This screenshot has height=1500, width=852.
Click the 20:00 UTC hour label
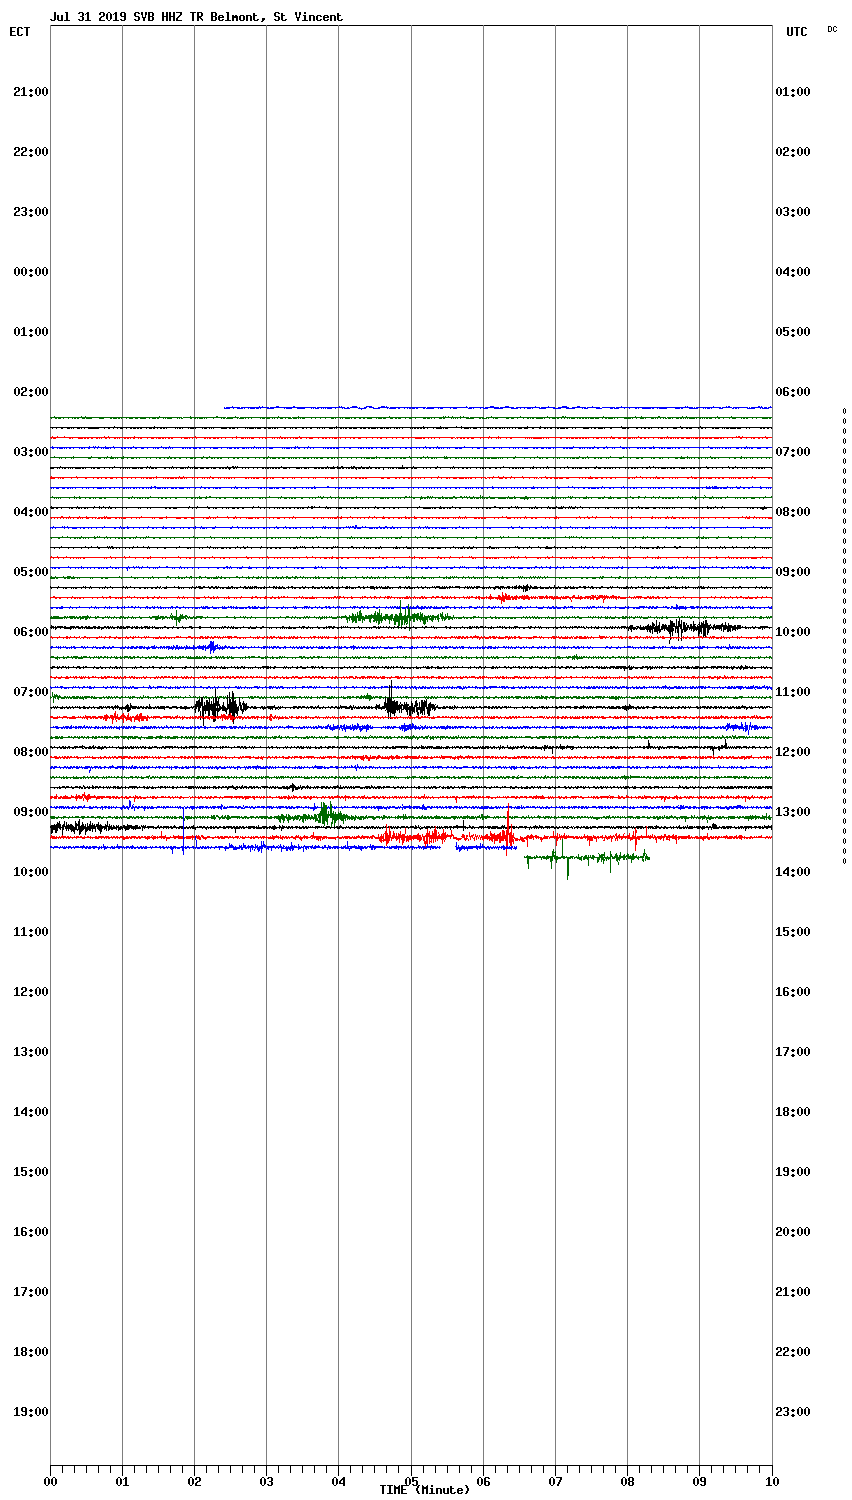click(x=793, y=1232)
